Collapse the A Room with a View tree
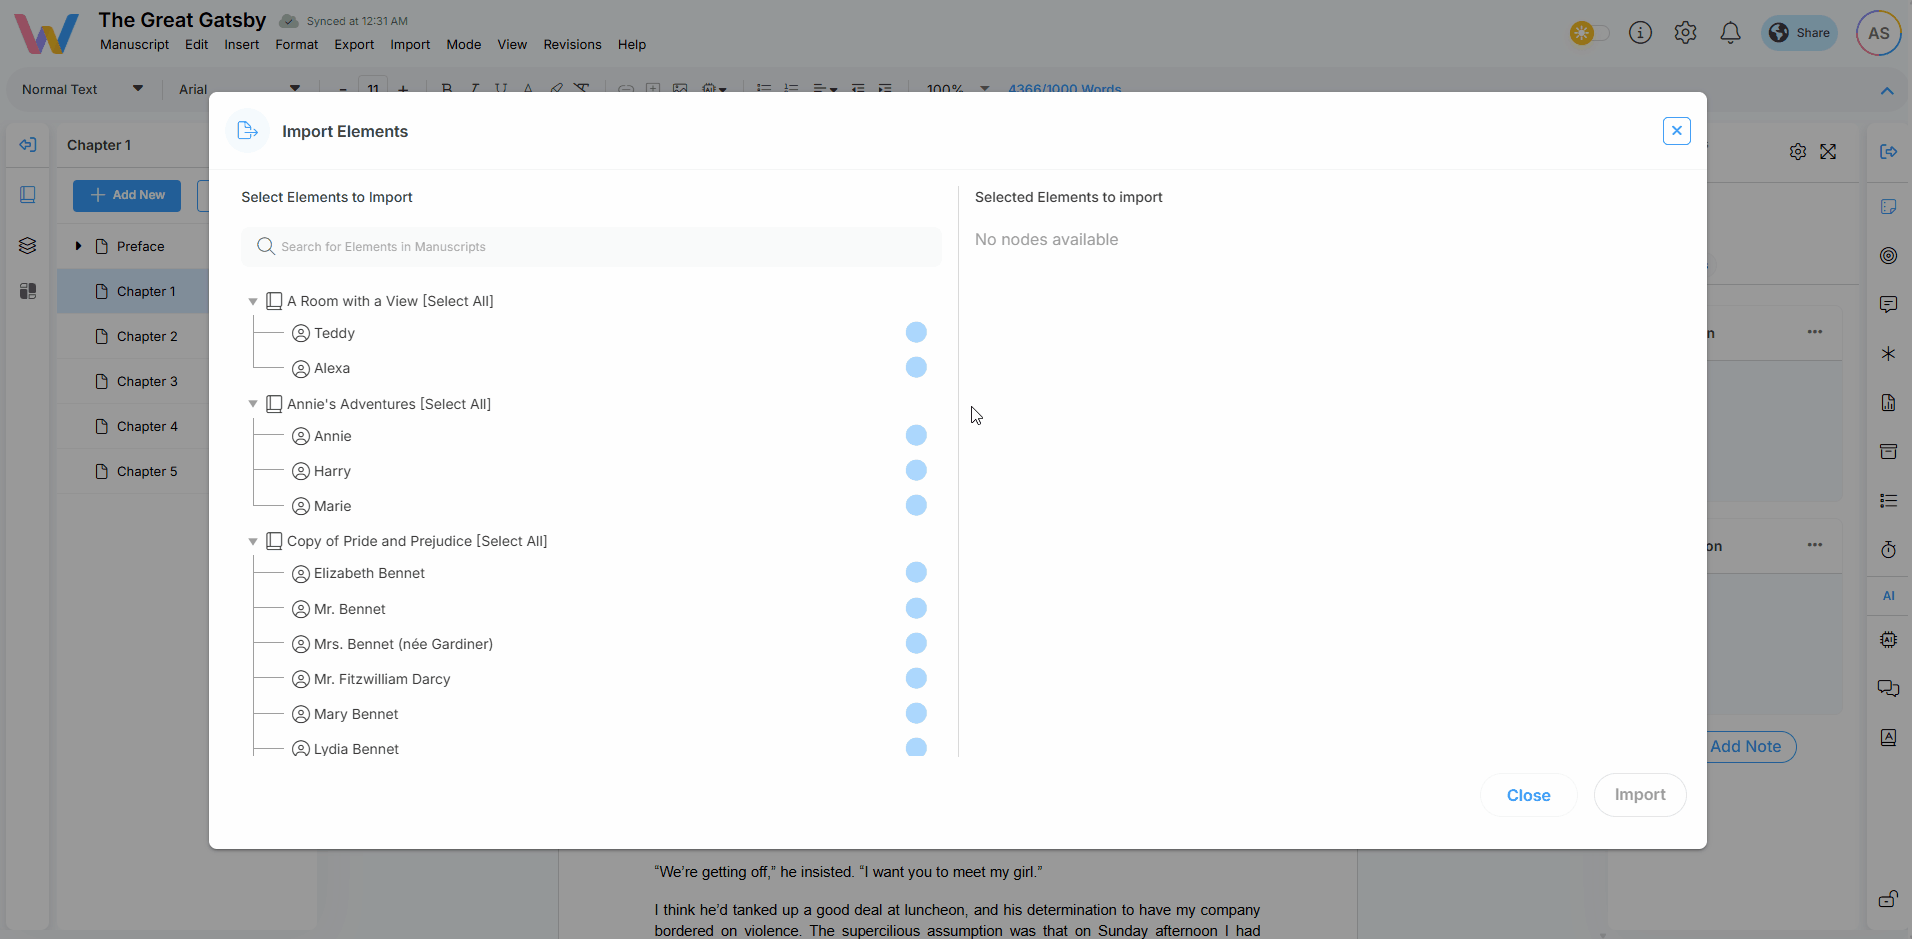Viewport: 1912px width, 939px height. point(253,301)
